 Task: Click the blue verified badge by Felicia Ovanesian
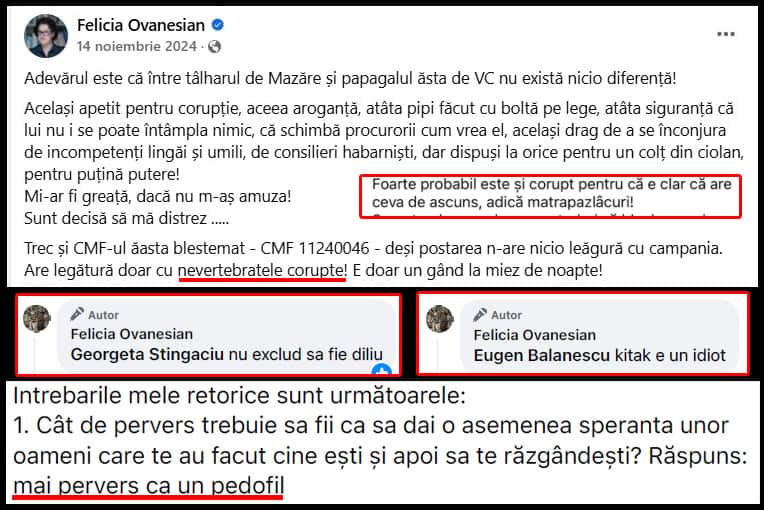click(x=217, y=25)
